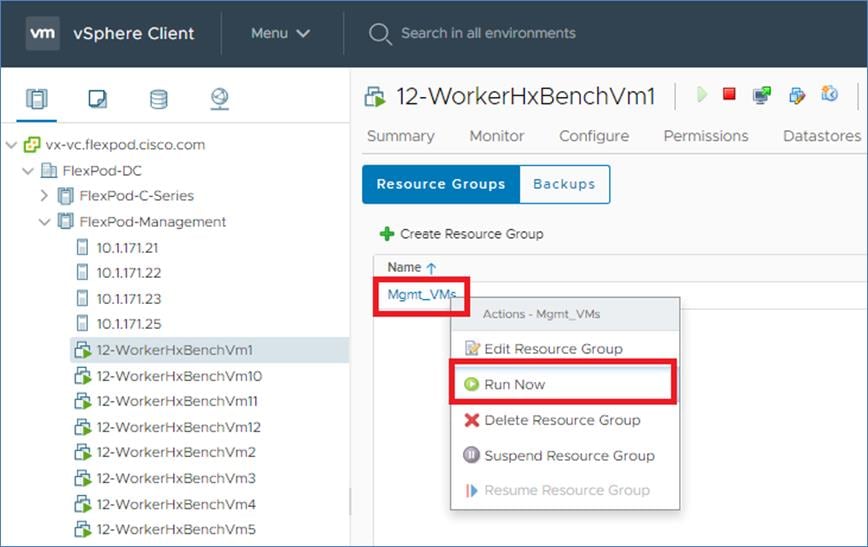This screenshot has height=547, width=868.
Task: Sort by the Name column arrow
Action: point(431,268)
